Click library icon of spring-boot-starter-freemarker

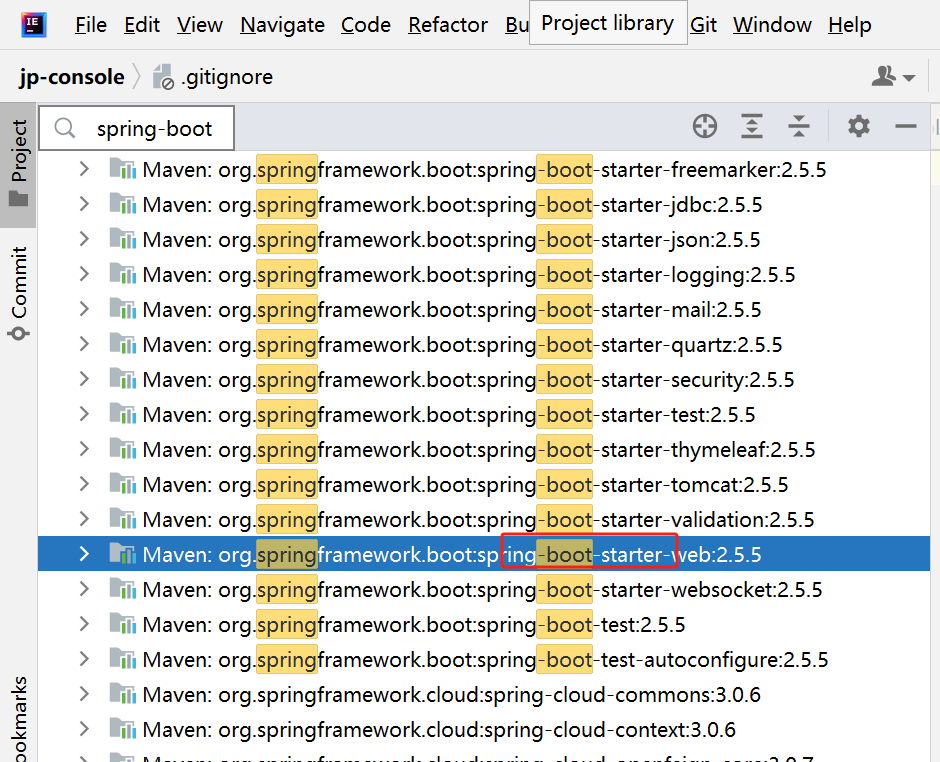click(x=123, y=169)
